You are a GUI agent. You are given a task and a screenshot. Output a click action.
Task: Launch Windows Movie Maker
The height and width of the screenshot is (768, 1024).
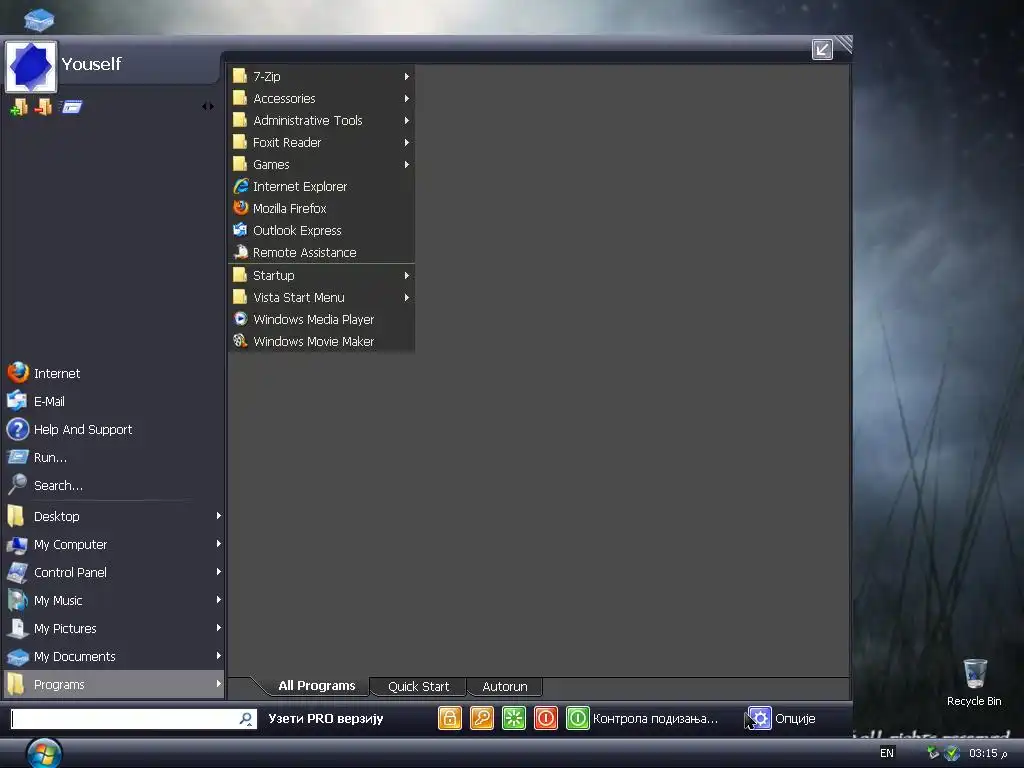pyautogui.click(x=321, y=342)
